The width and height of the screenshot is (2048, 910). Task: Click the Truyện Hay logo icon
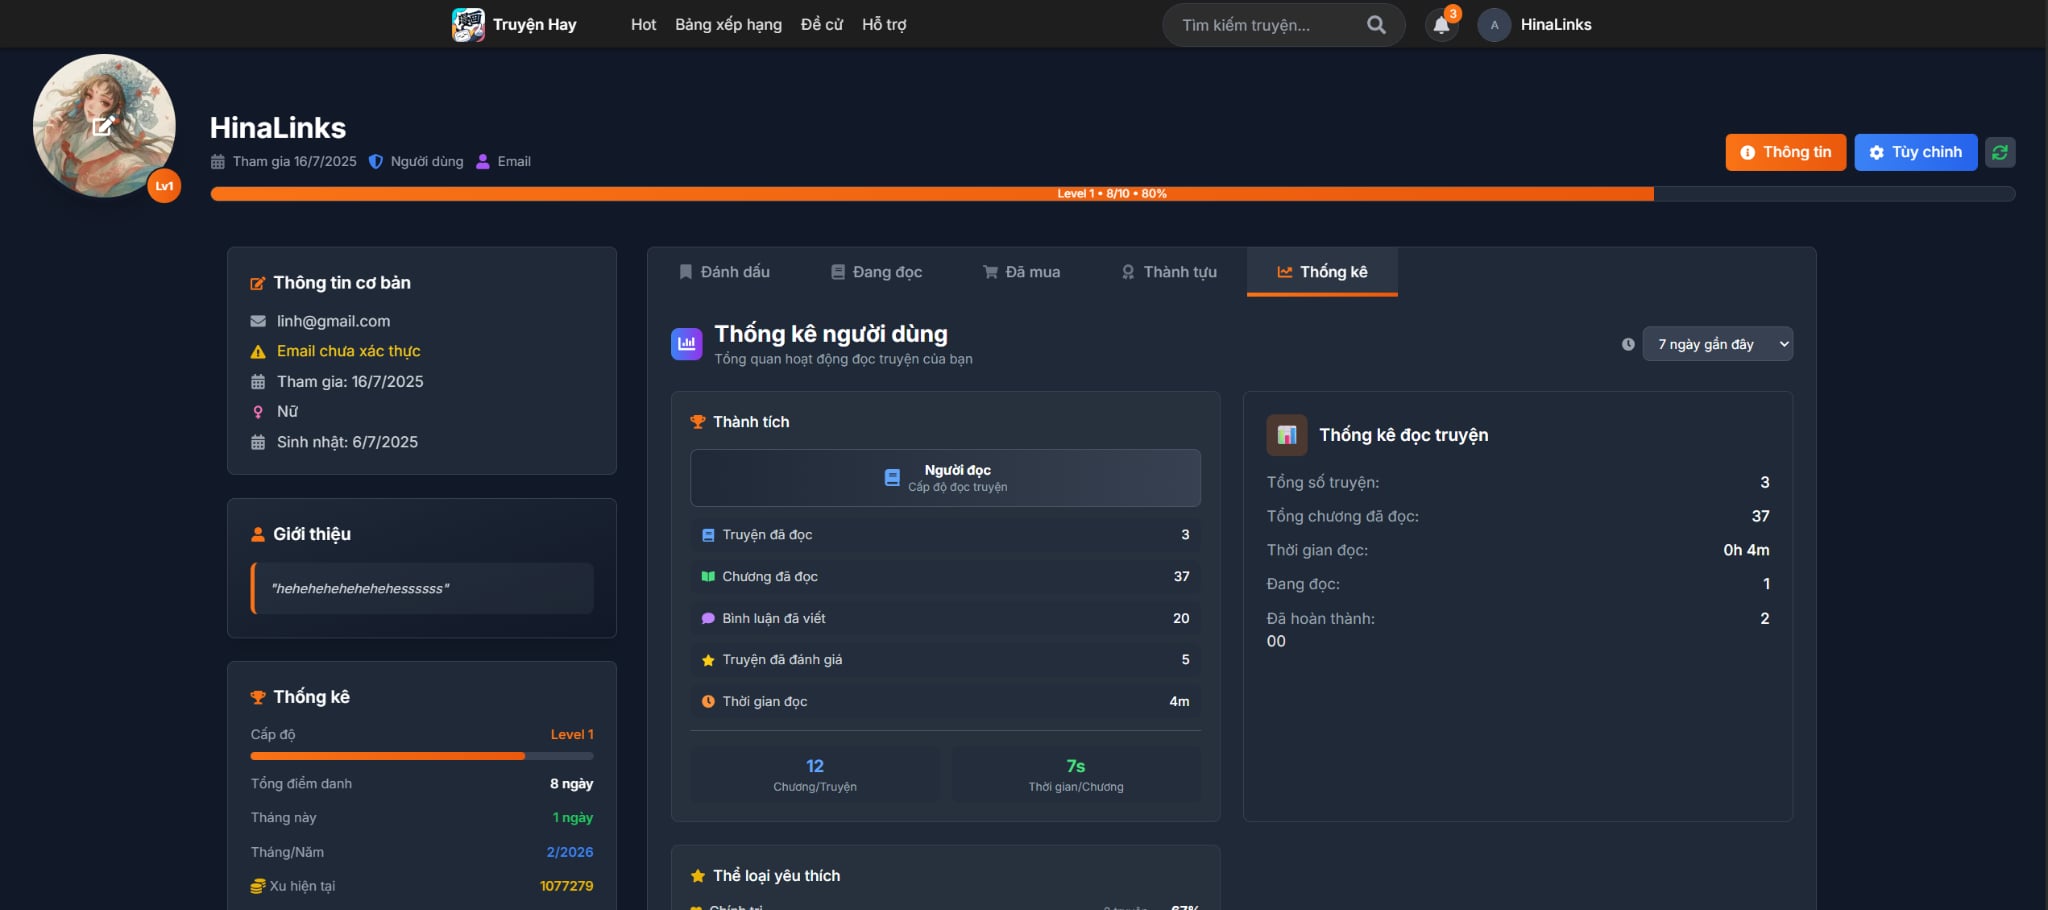(x=468, y=24)
